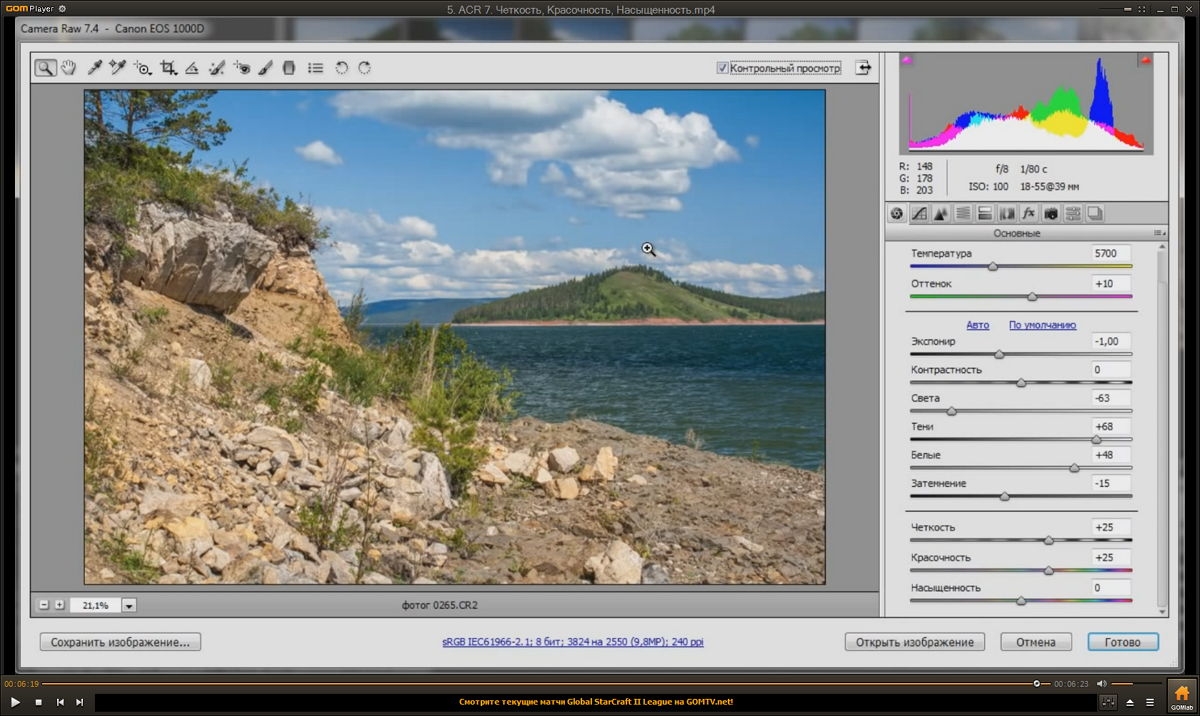Select the Adjustment Brush tool
This screenshot has width=1200, height=716.
click(x=266, y=68)
